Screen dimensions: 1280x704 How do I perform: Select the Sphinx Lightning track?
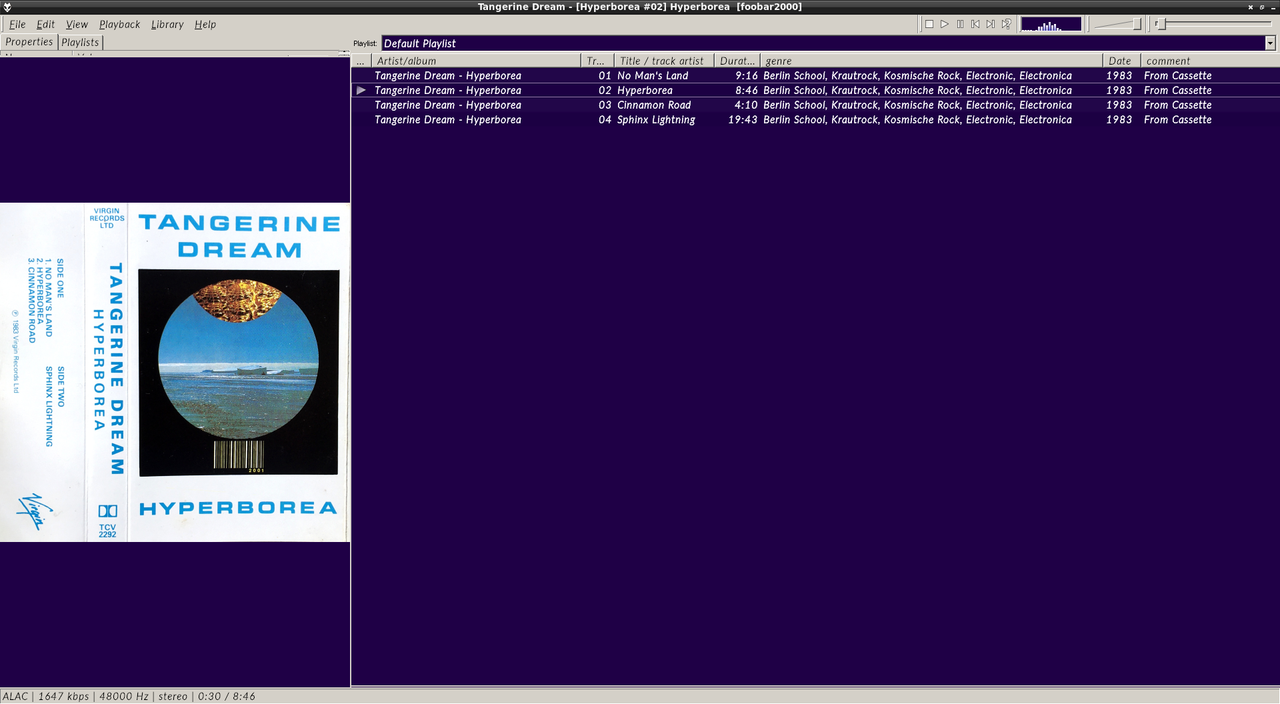(656, 119)
